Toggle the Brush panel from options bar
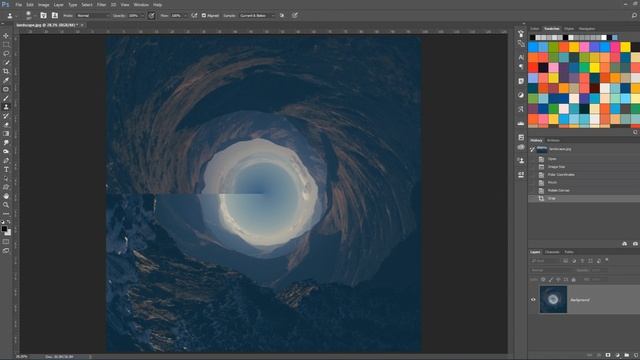The width and height of the screenshot is (640, 360). 43,16
